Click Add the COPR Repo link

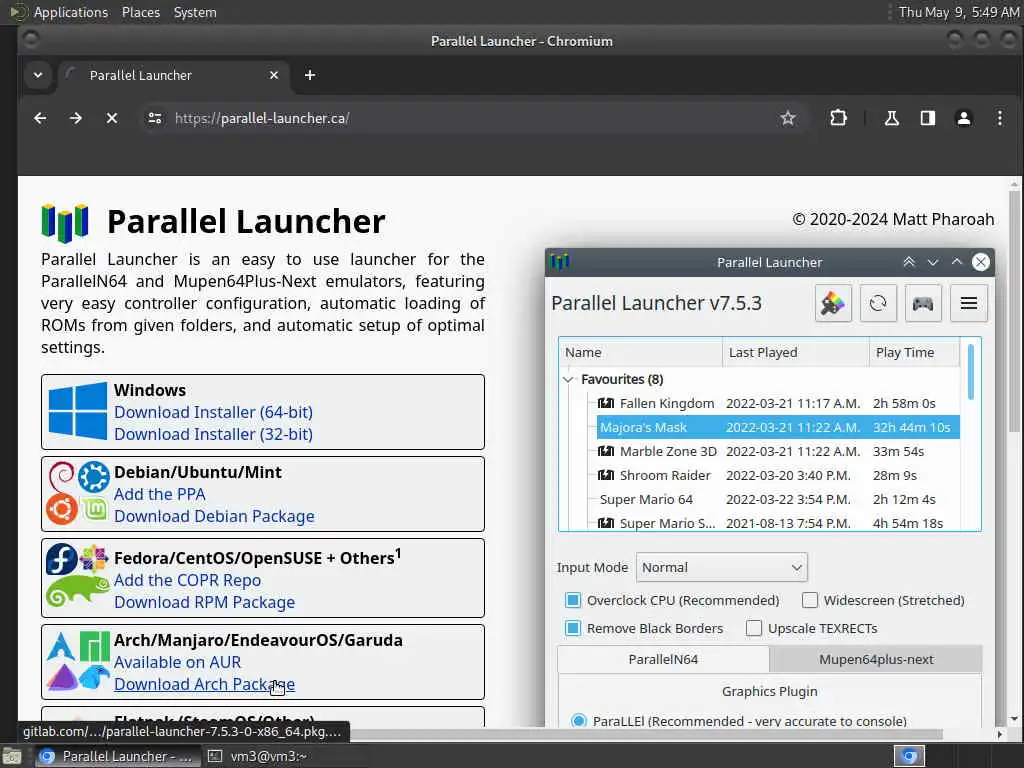tap(187, 580)
